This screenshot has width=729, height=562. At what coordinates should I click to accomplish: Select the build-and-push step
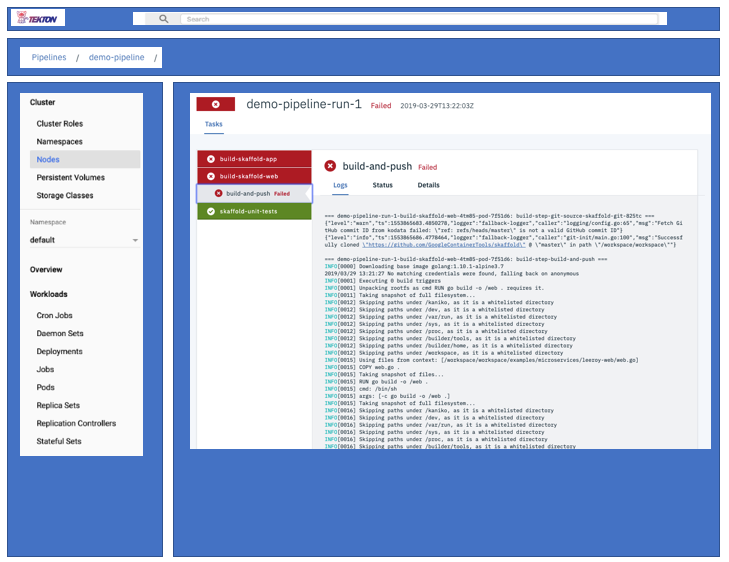[x=254, y=193]
